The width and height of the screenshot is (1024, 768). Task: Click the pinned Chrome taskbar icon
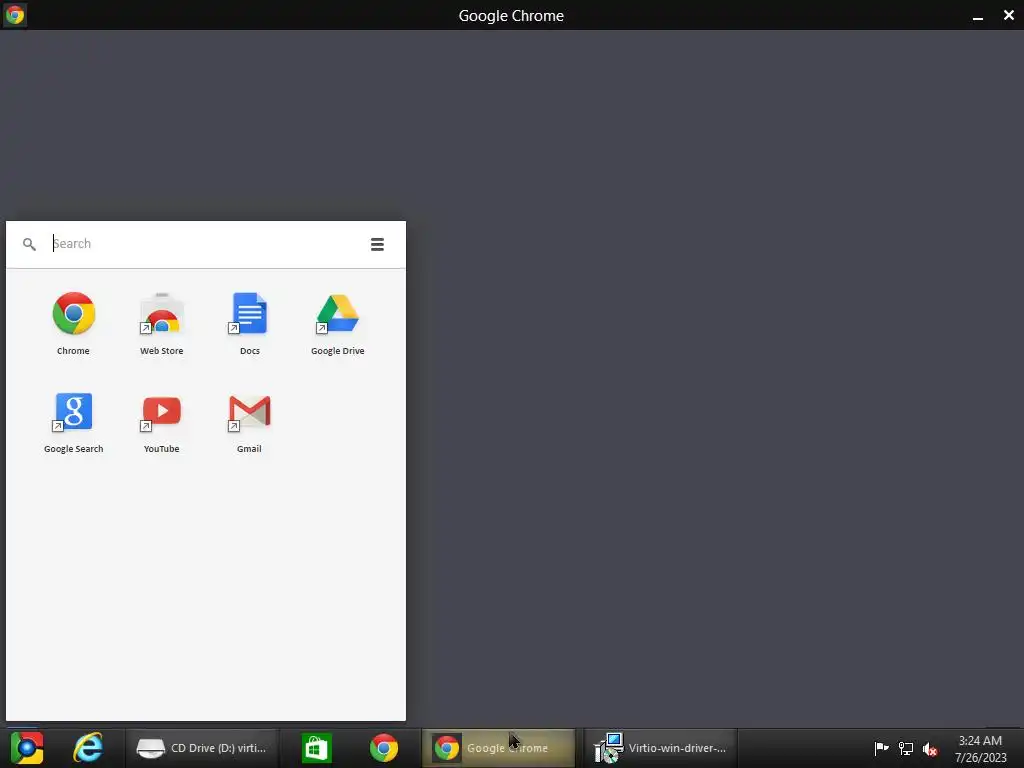[x=383, y=748]
